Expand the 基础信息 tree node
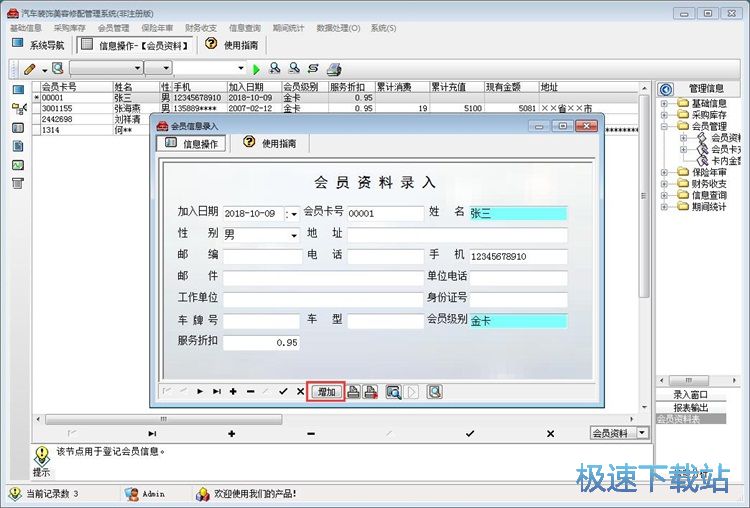The height and width of the screenshot is (508, 750). (x=664, y=103)
